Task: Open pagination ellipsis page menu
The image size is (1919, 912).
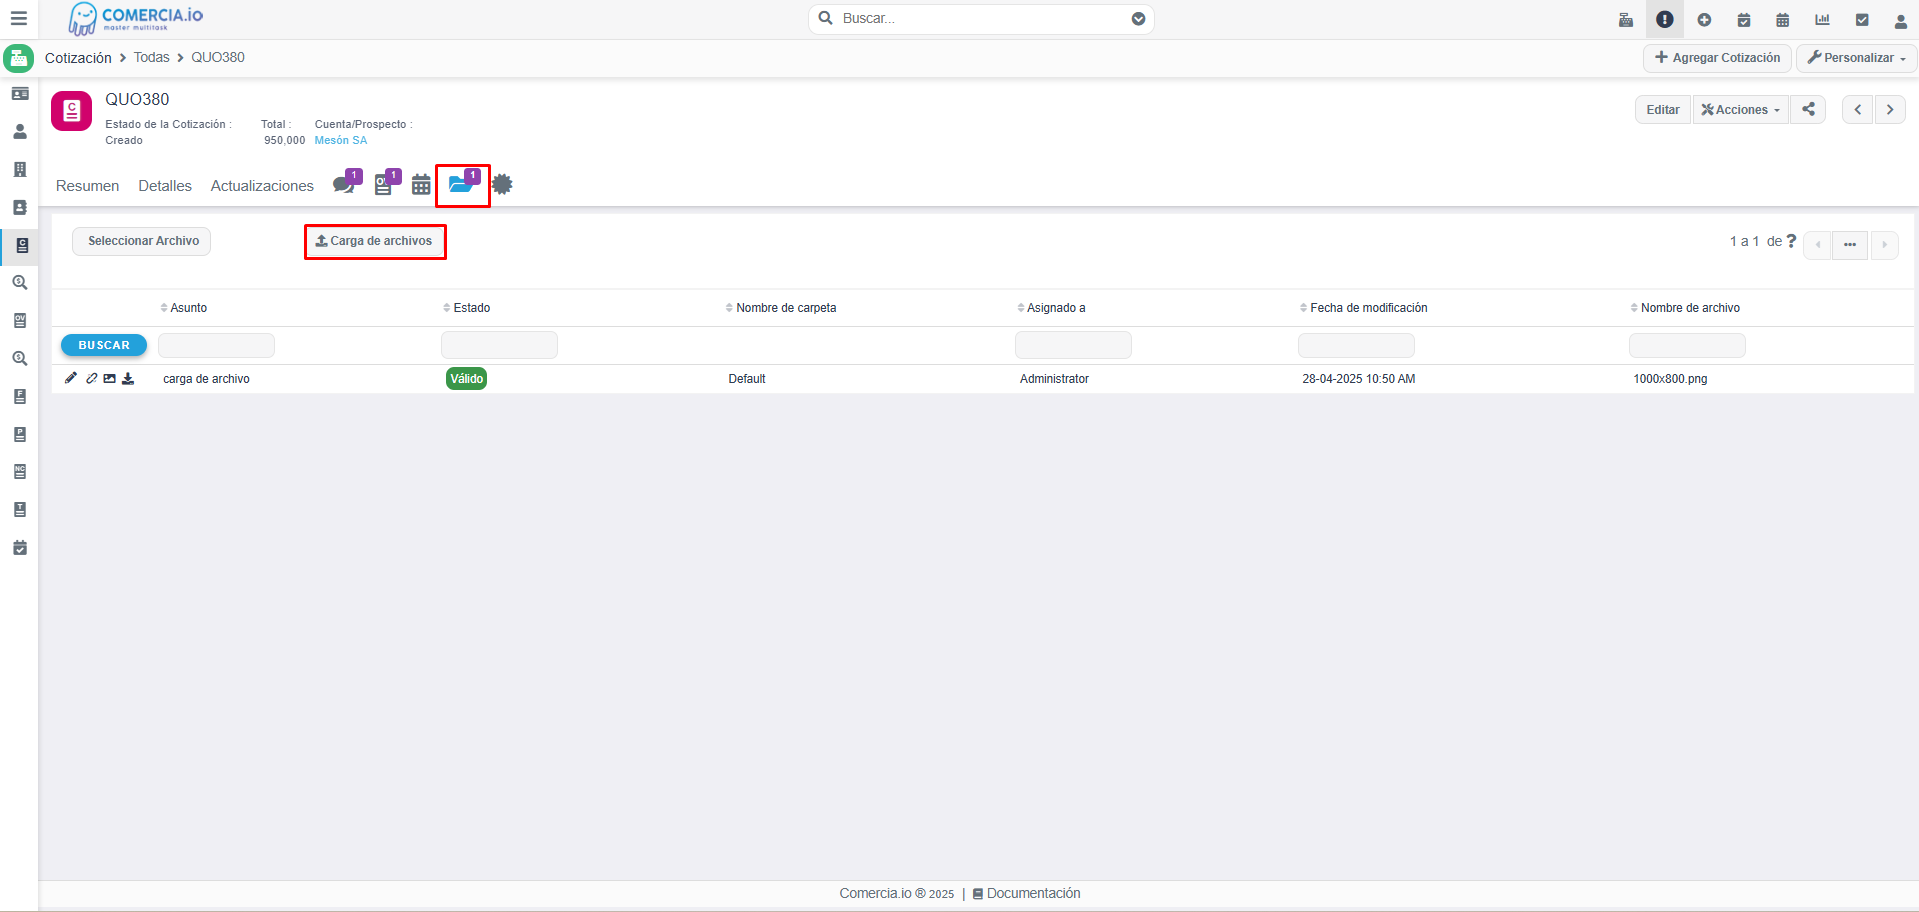Action: pyautogui.click(x=1850, y=245)
